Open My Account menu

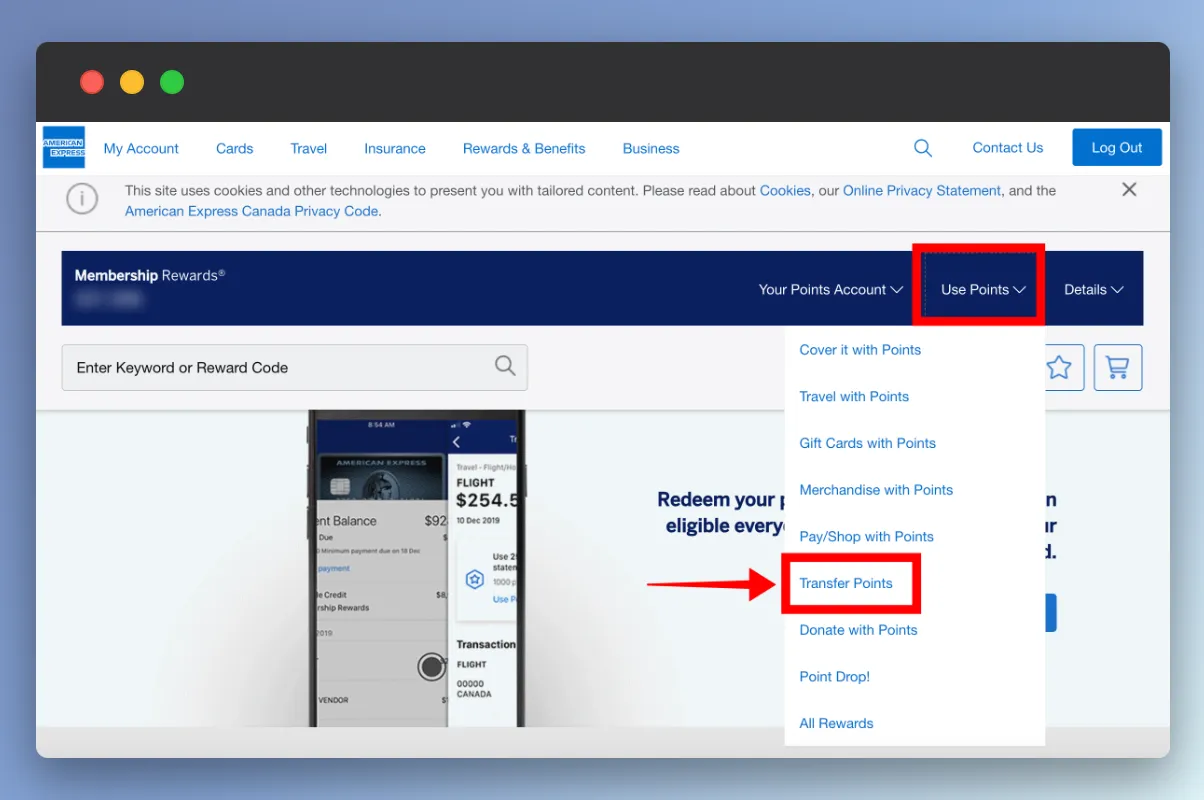141,148
